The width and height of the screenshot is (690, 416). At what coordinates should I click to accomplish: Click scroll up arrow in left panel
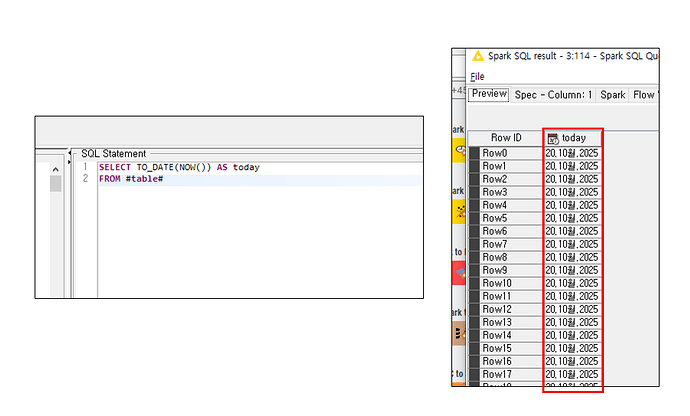pos(56,168)
